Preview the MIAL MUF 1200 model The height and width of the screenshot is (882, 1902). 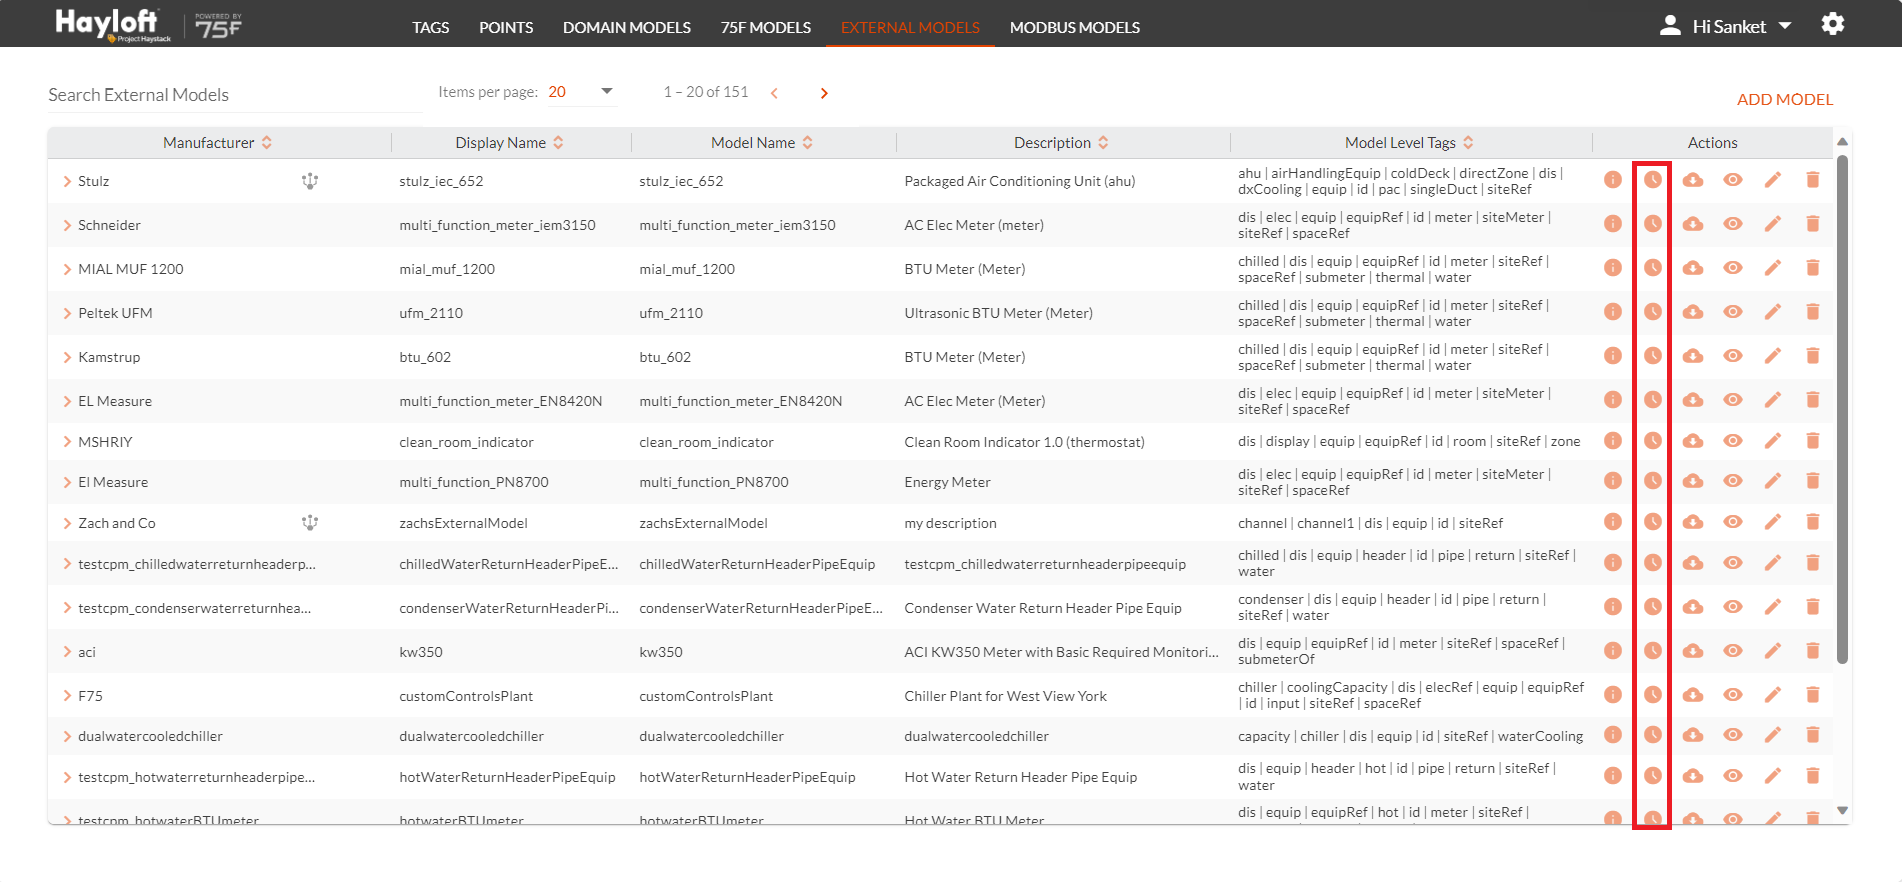click(x=1733, y=268)
